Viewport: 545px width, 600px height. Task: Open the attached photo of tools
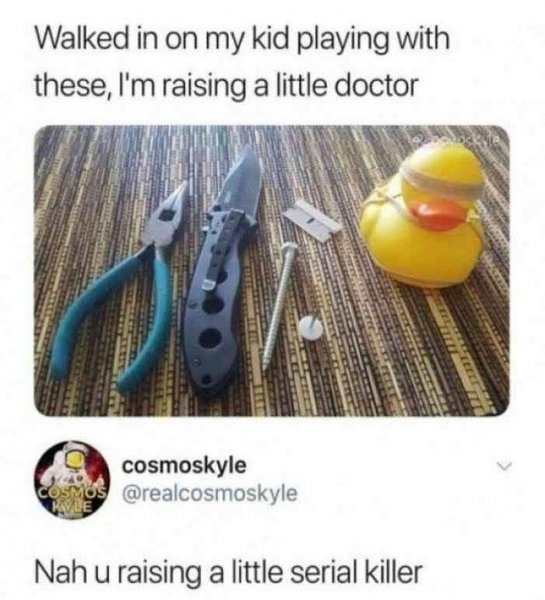[272, 271]
